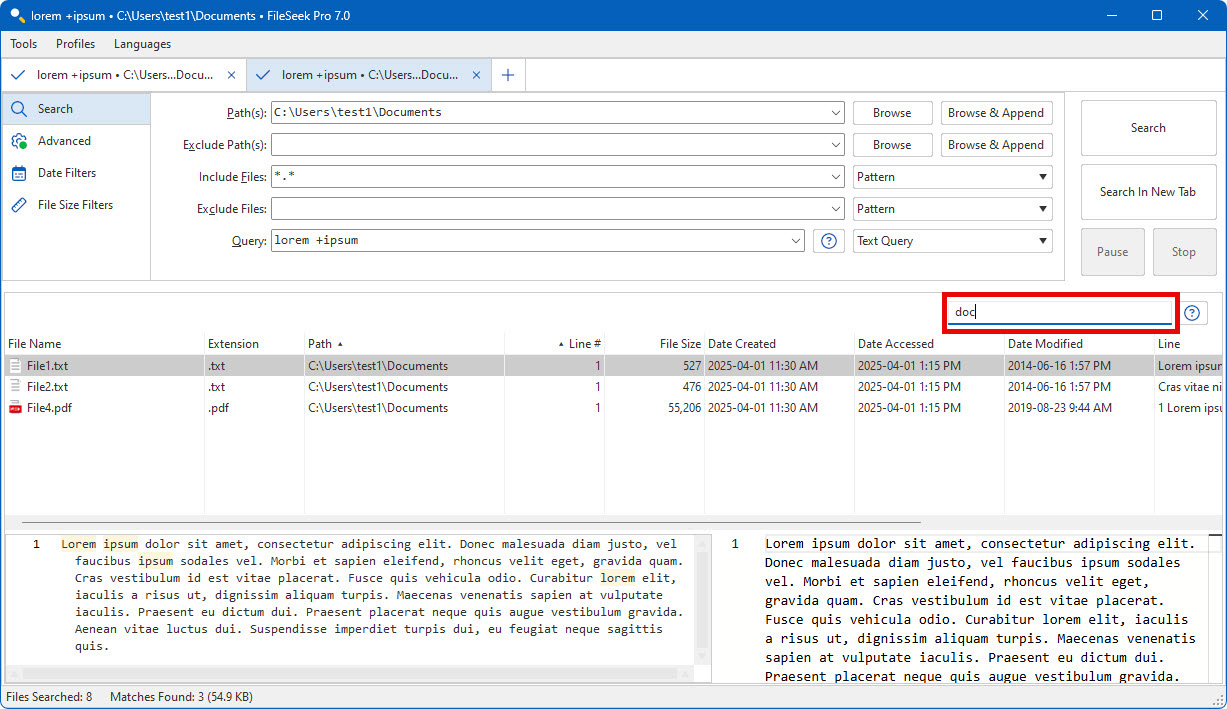The height and width of the screenshot is (709, 1227).
Task: Click the left preview pane horizontal scrollbar
Action: click(x=350, y=675)
